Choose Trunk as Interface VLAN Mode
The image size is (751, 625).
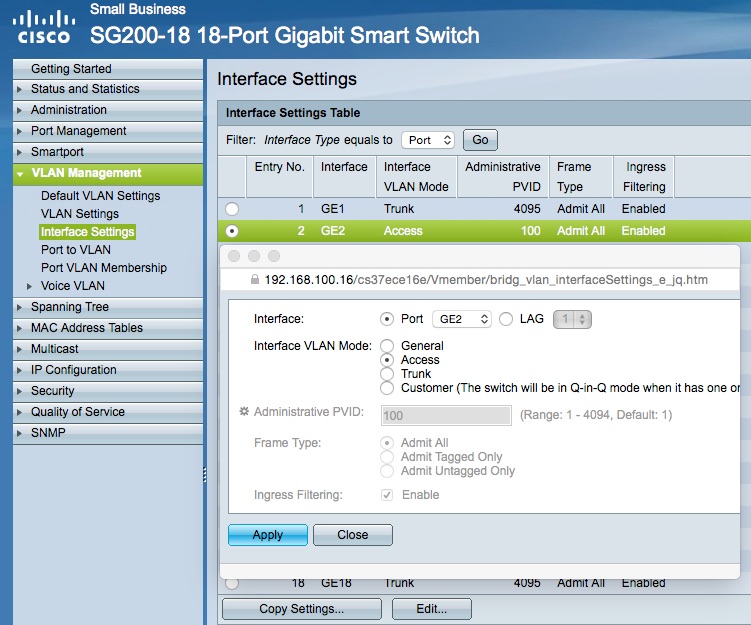pos(387,374)
